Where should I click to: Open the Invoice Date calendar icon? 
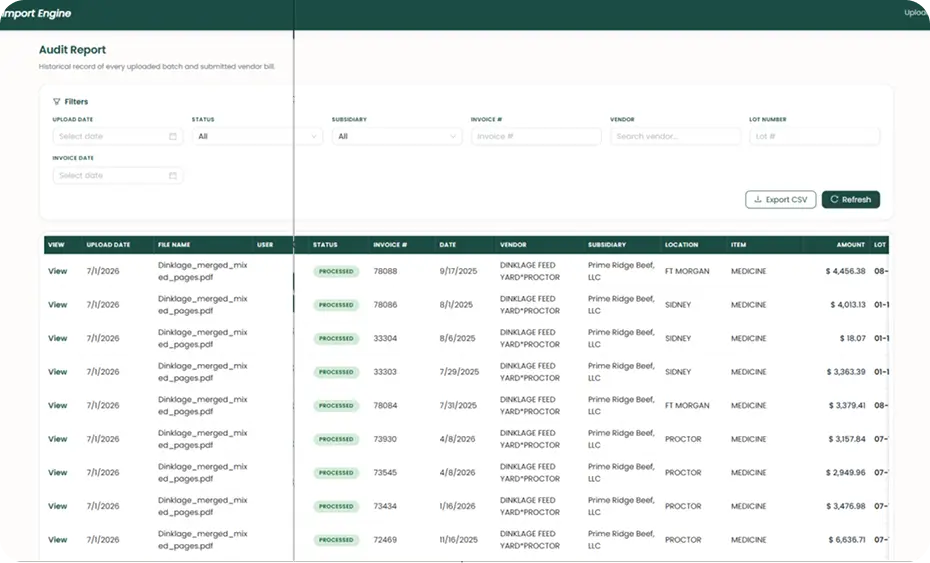pos(173,176)
